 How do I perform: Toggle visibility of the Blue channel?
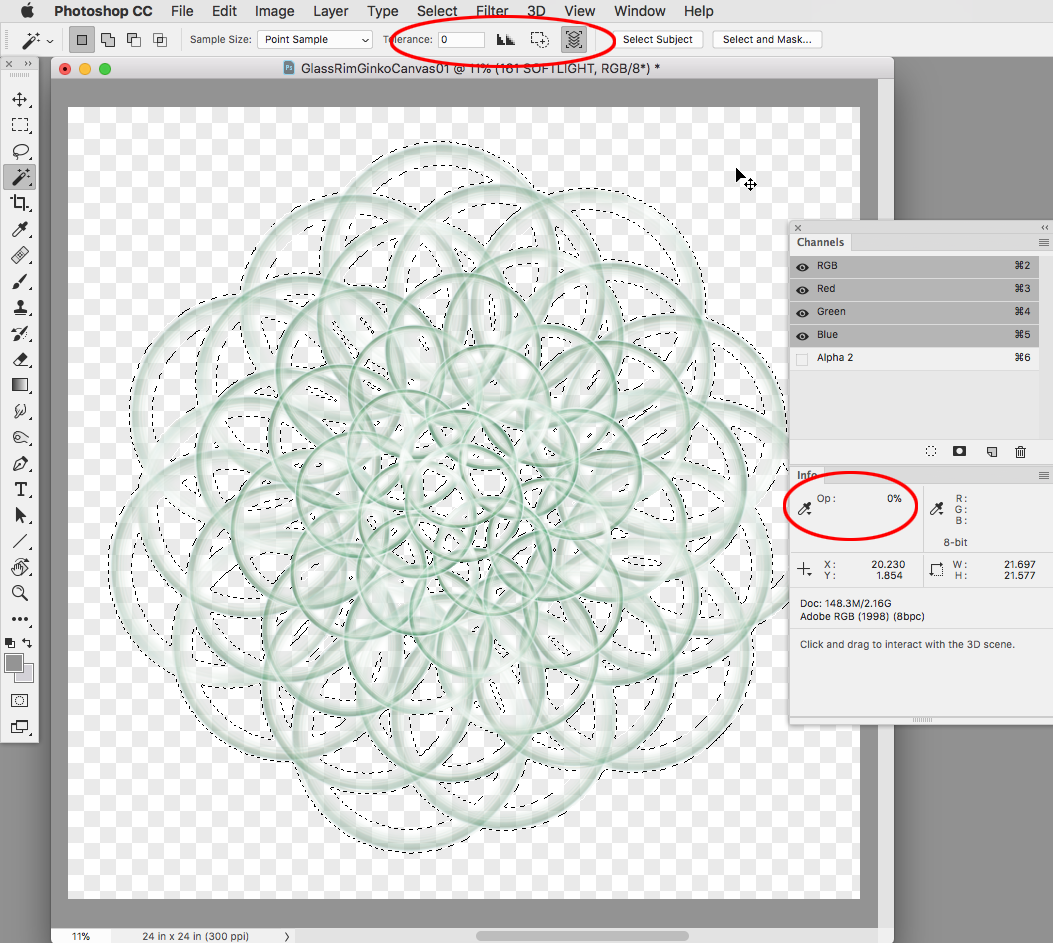pyautogui.click(x=801, y=334)
